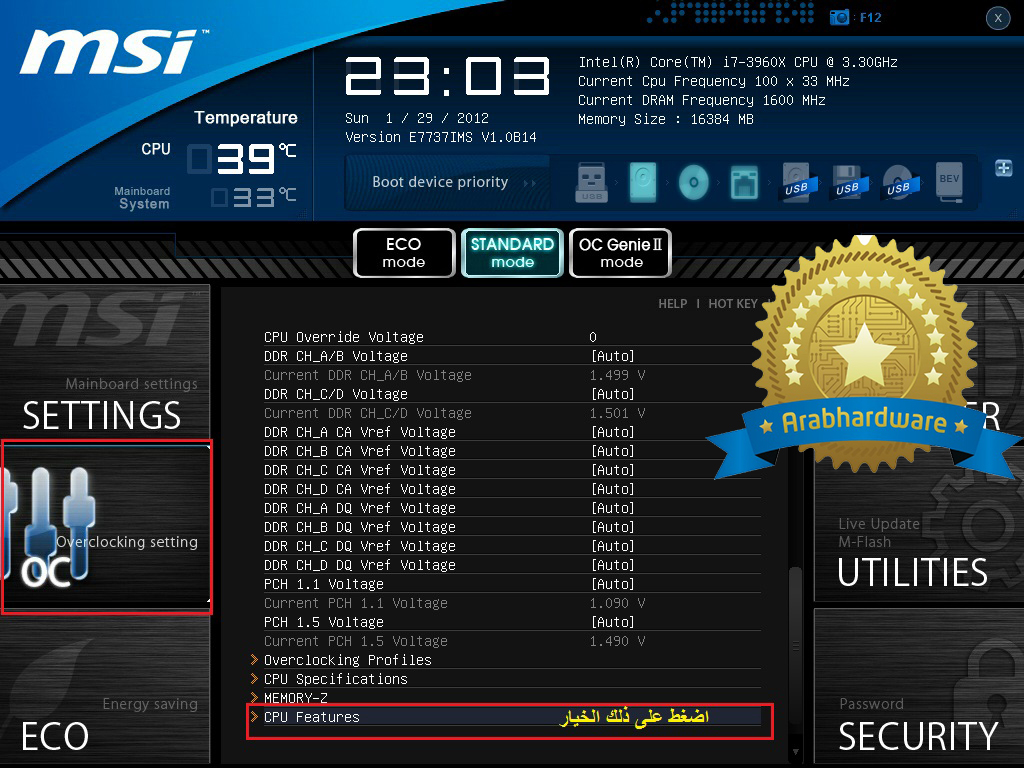
Task: Open the UTILITIES Live Update panel
Action: 919,526
